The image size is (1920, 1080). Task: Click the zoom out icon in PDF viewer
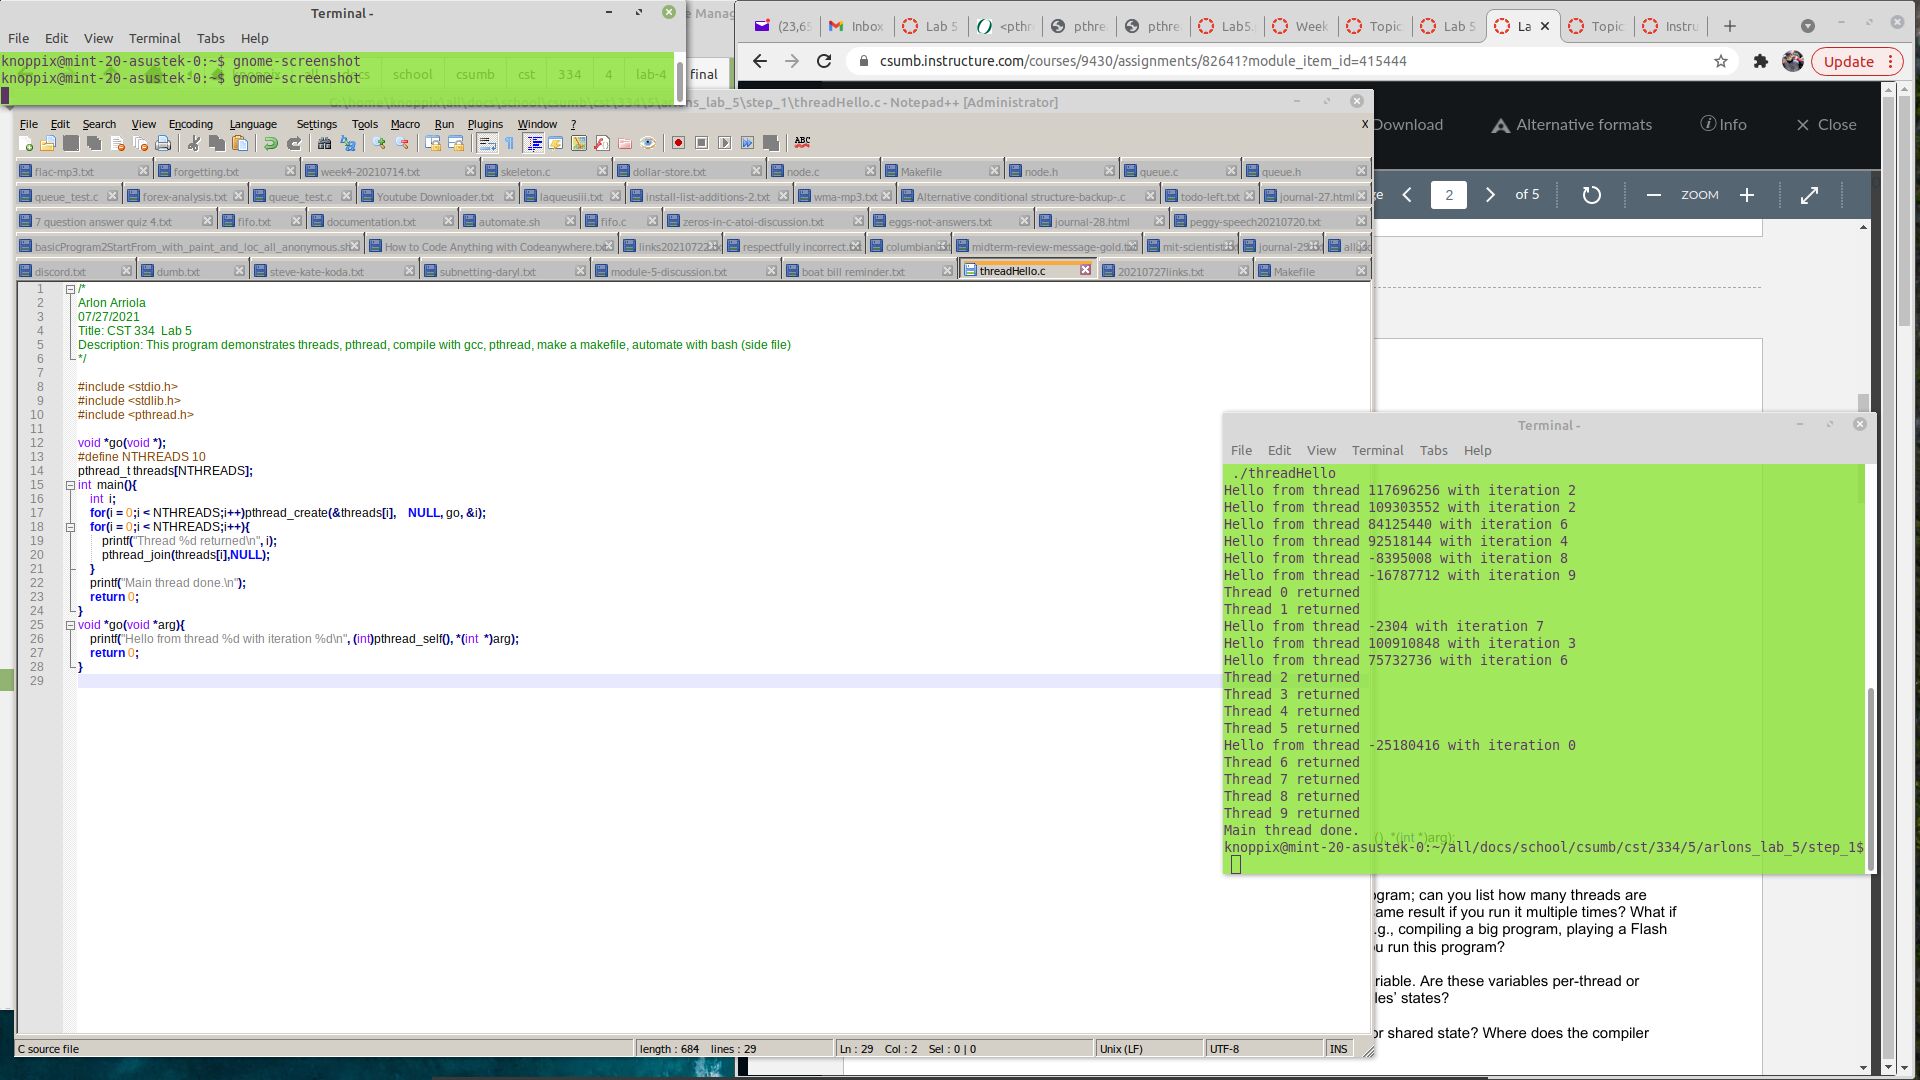[1652, 195]
